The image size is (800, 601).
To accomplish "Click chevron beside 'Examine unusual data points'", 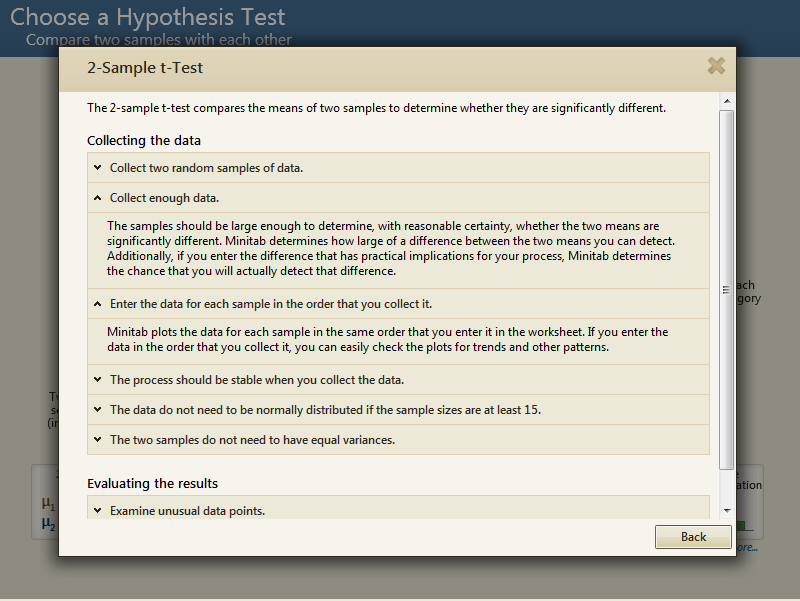I will pos(97,511).
